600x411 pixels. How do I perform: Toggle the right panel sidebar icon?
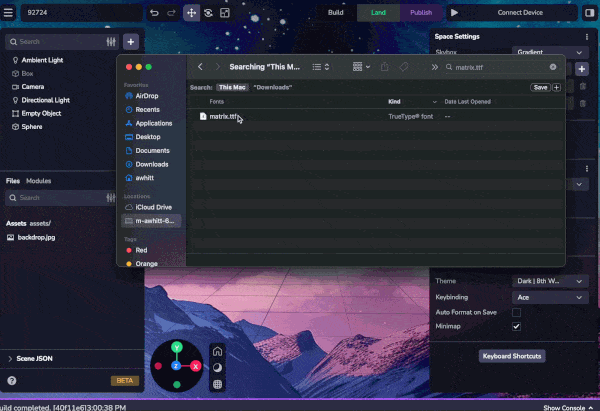(x=587, y=13)
